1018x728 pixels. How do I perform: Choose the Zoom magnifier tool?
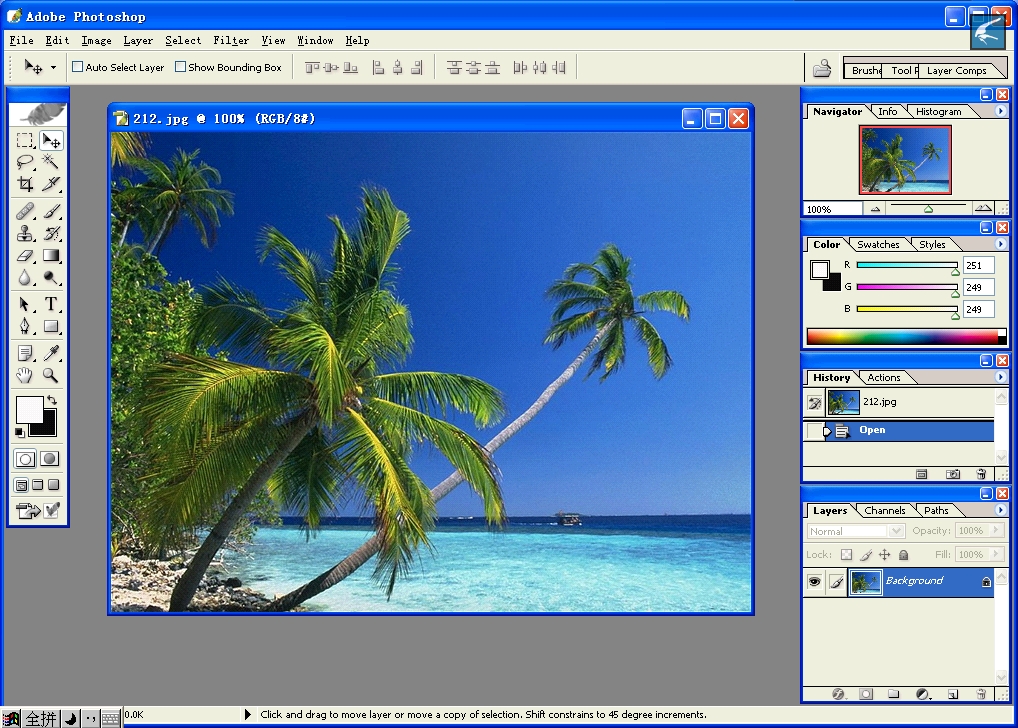pos(51,376)
